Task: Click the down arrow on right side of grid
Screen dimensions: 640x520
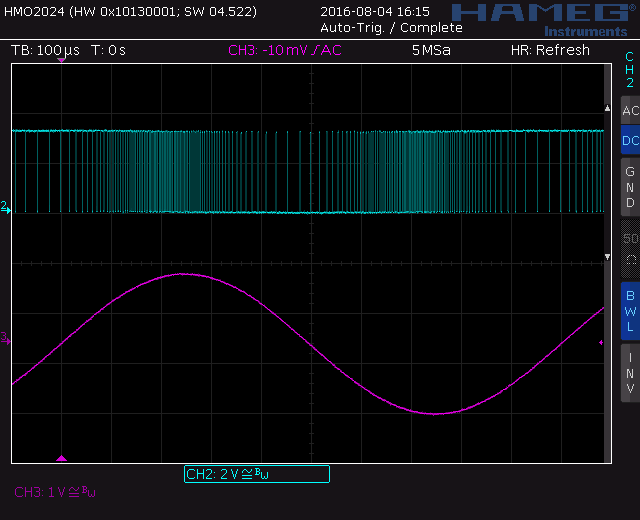Action: pos(606,258)
